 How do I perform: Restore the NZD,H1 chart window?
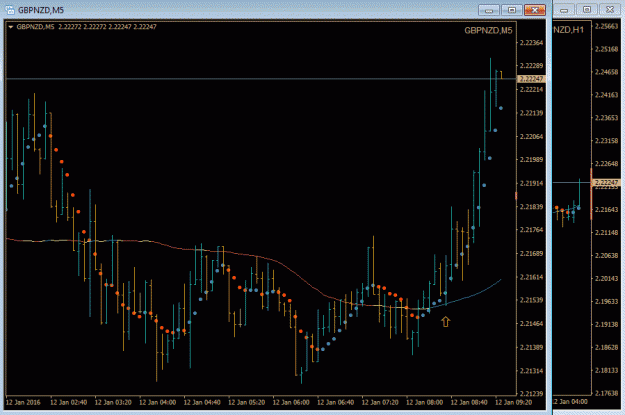[x=587, y=10]
